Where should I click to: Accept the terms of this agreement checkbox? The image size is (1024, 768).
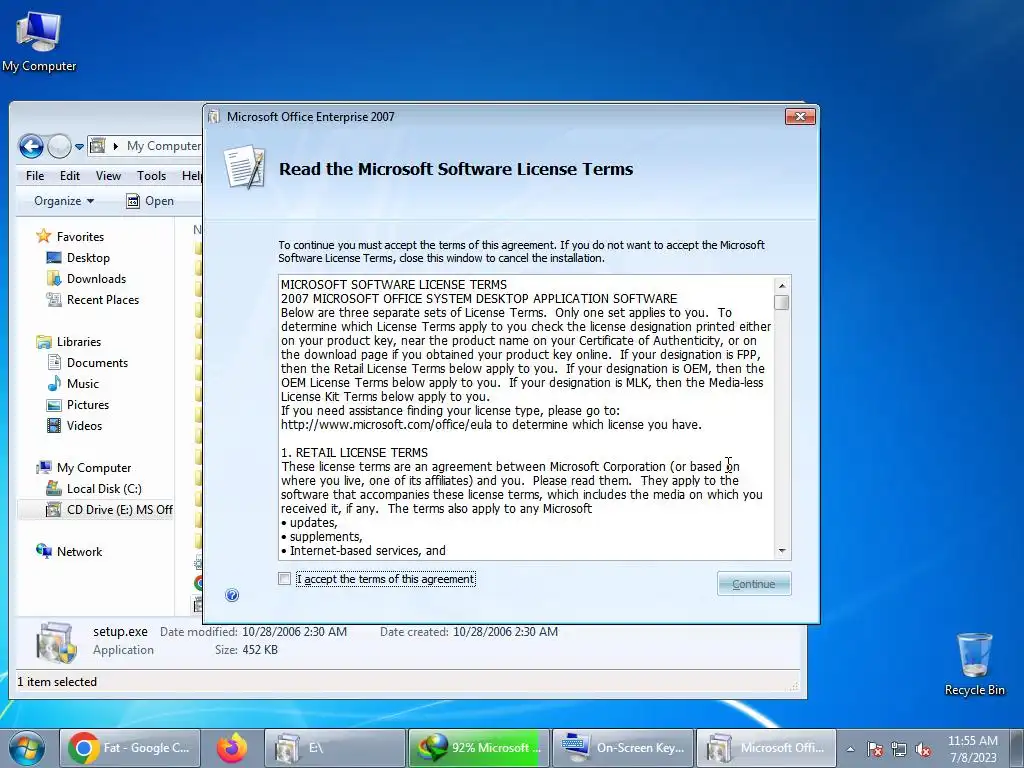pos(284,579)
